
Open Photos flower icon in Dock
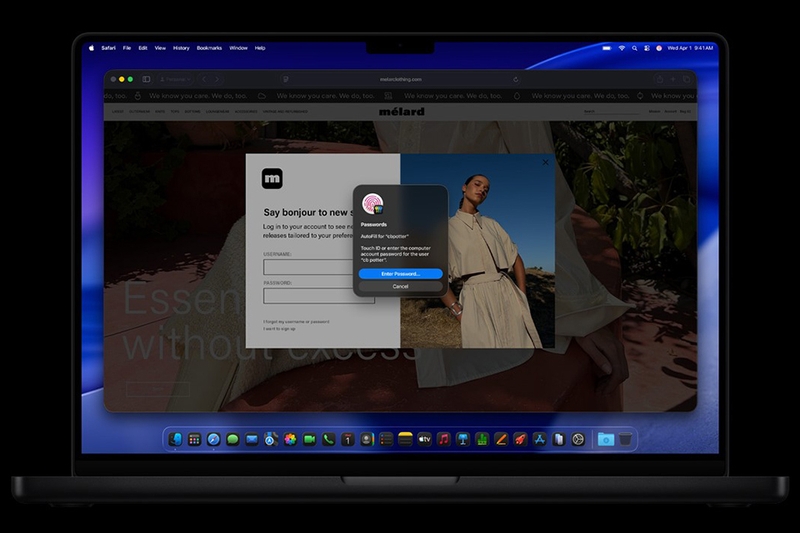(x=290, y=439)
